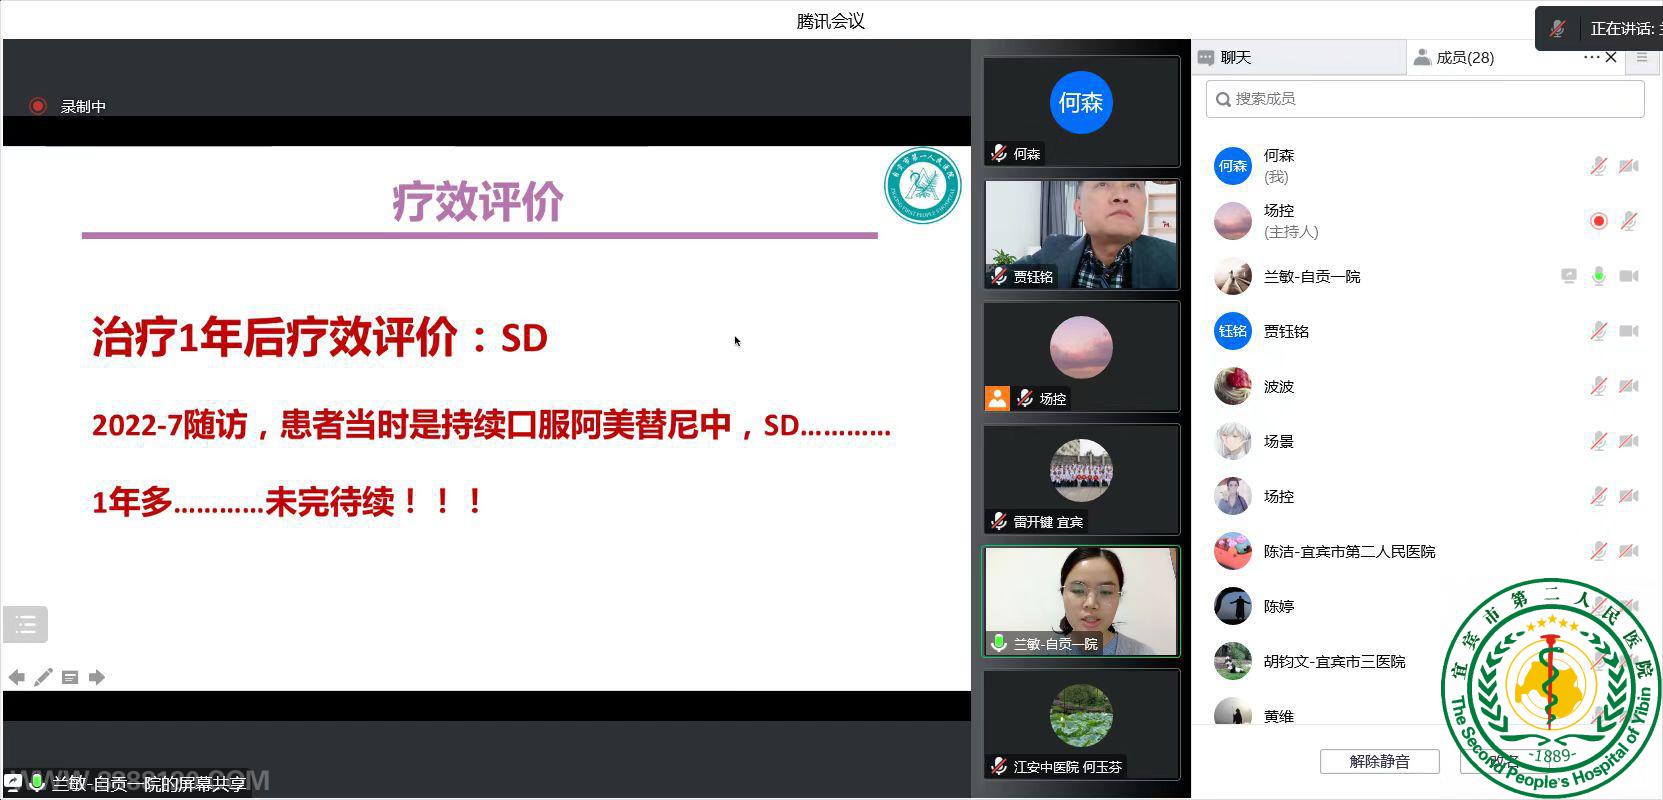The height and width of the screenshot is (800, 1663).
Task: Toggle camera for 何森 (我) in member list
Action: coord(1629,166)
